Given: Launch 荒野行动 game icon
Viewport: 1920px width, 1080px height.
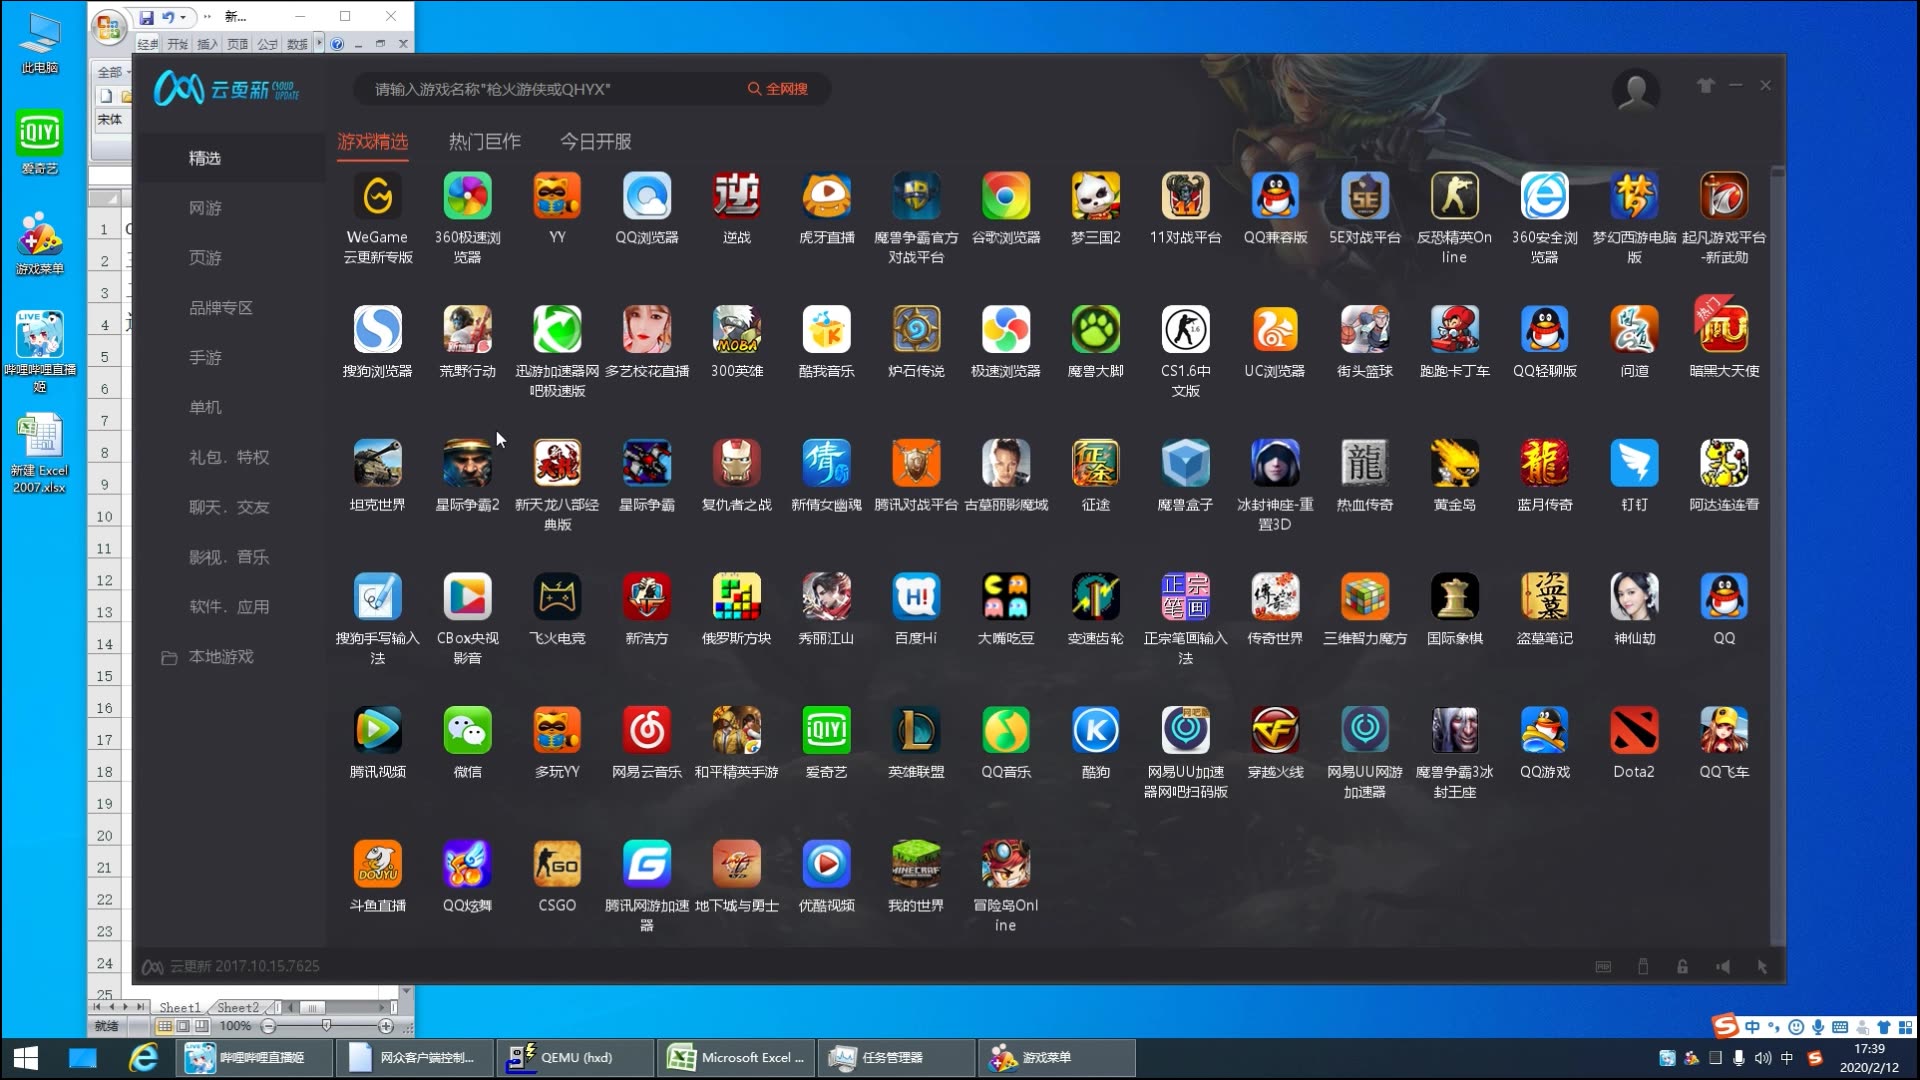Looking at the screenshot, I should click(467, 330).
